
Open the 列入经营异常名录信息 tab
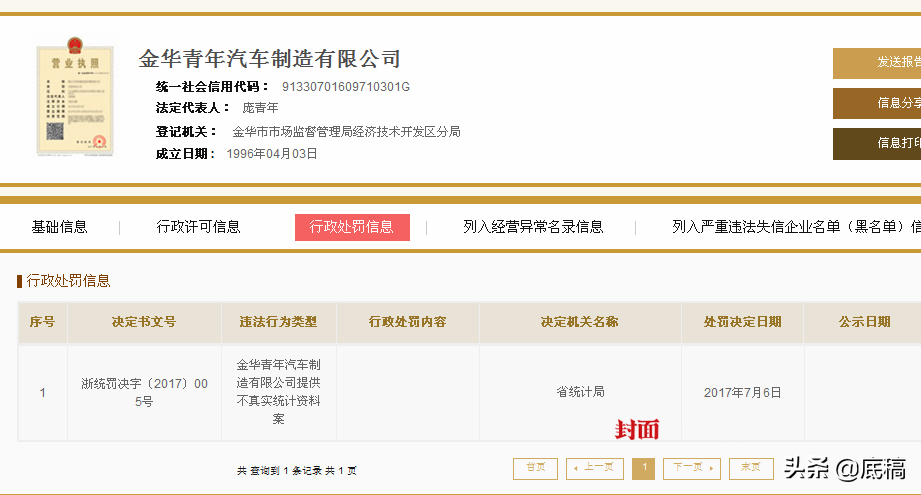[x=533, y=227]
